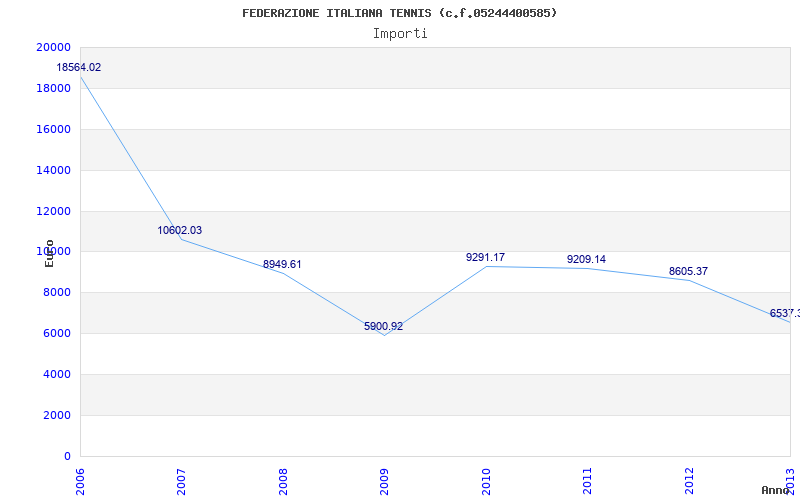
Task: Click the data label 8949.61
Action: (282, 264)
